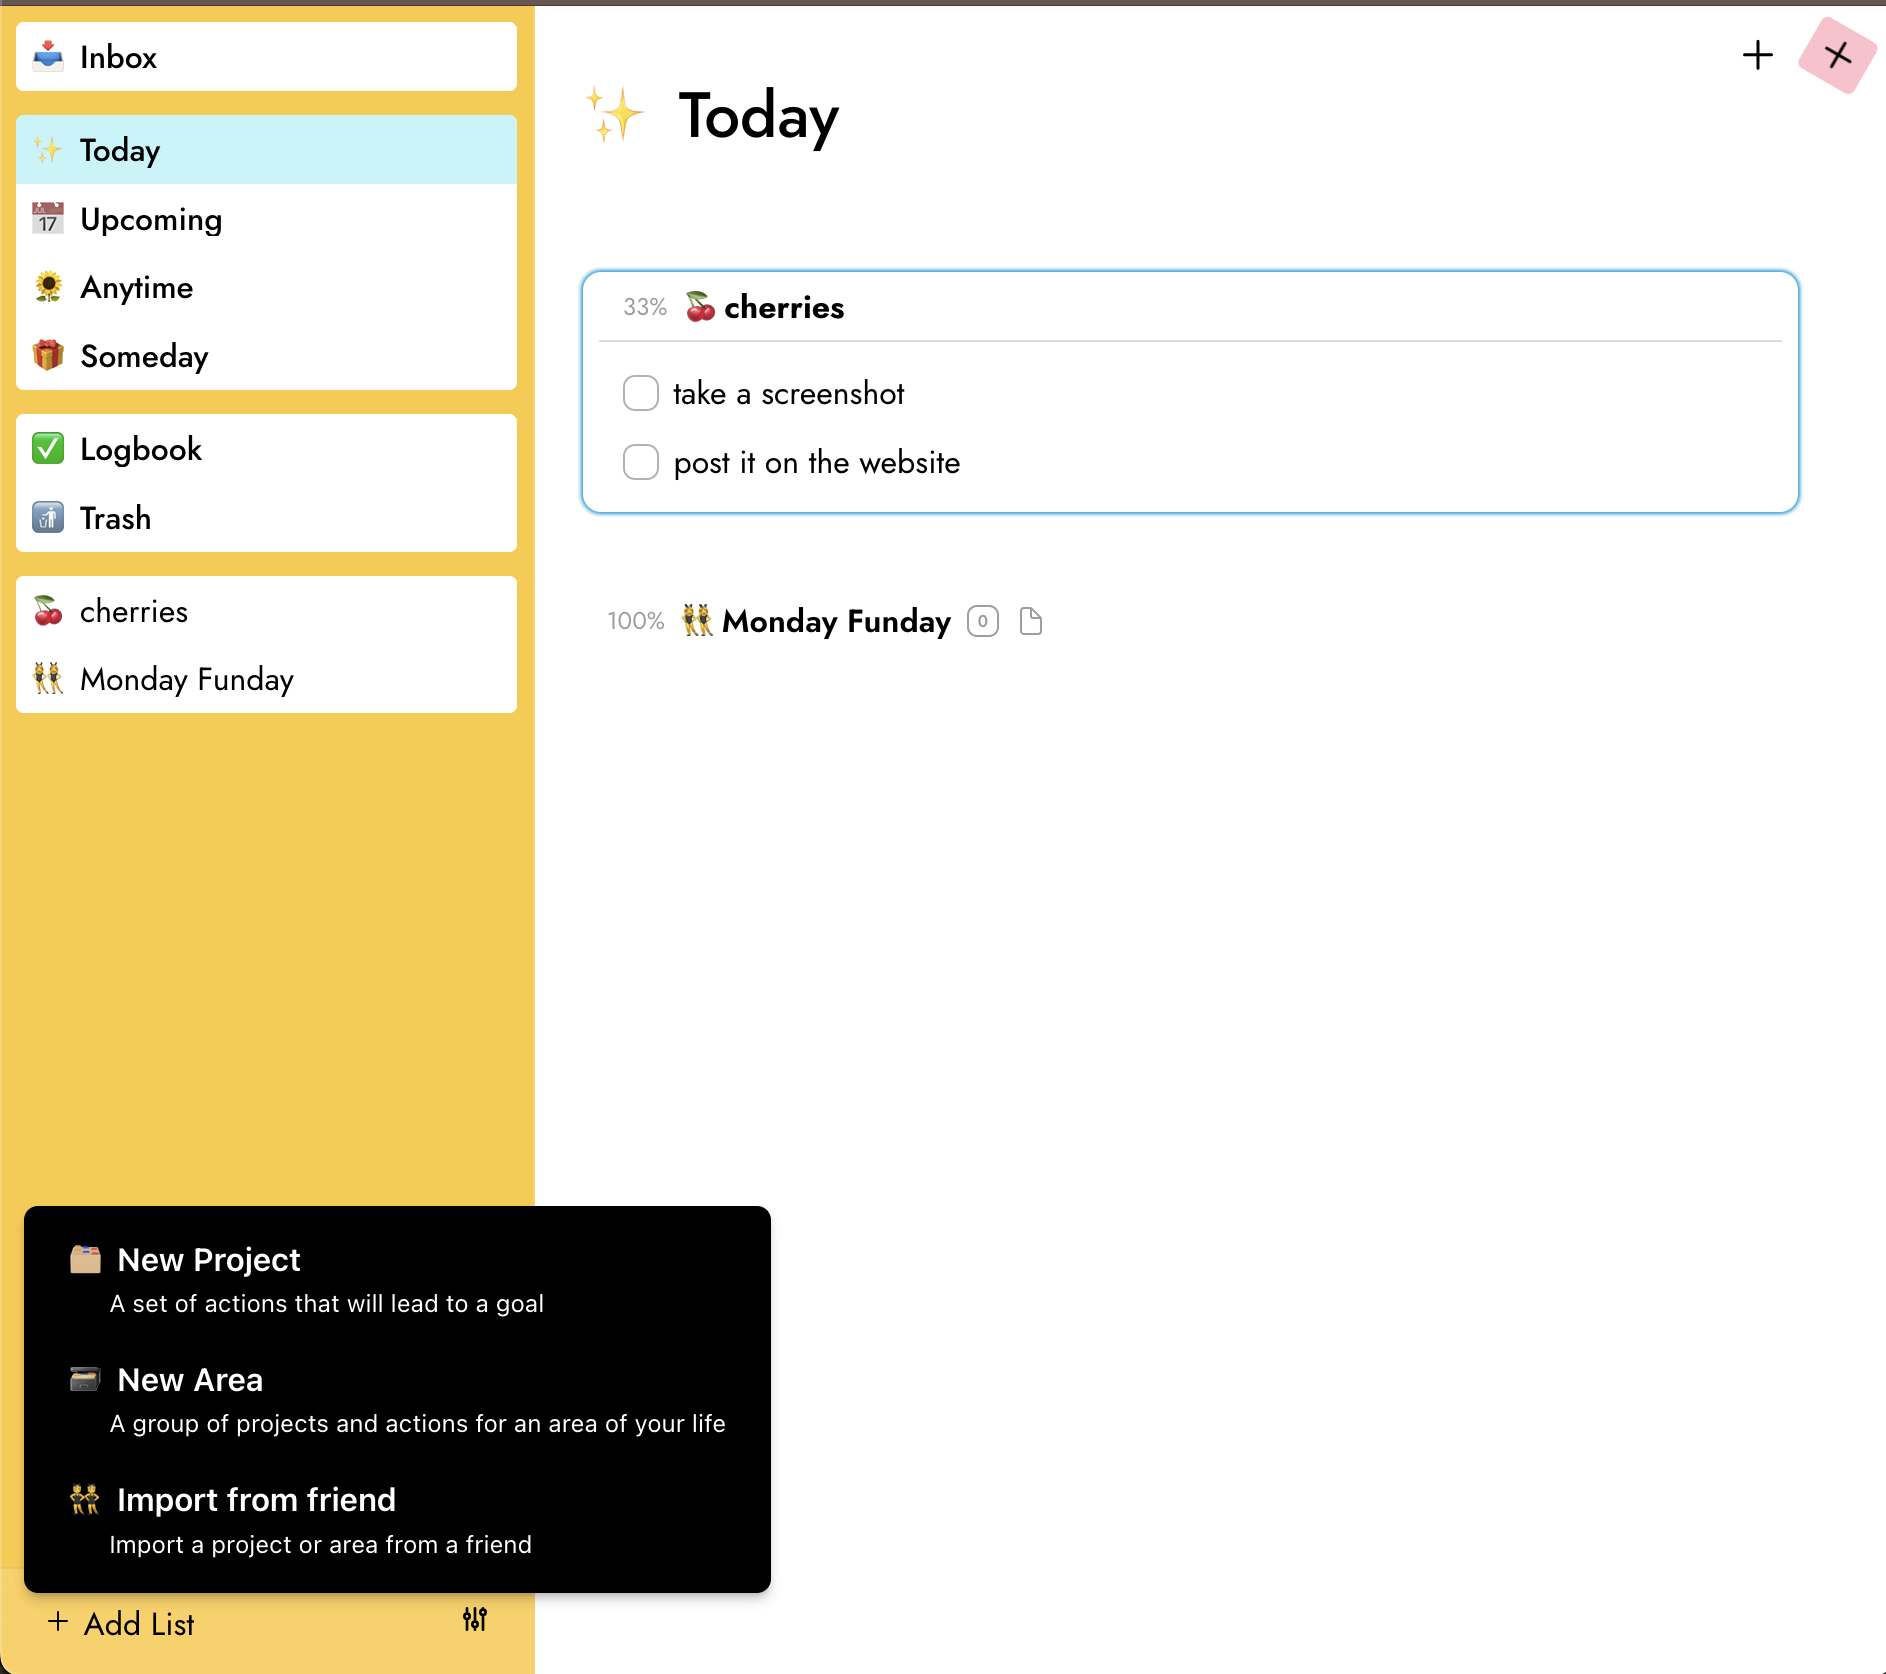Open the Logbook in the sidebar

(x=141, y=449)
